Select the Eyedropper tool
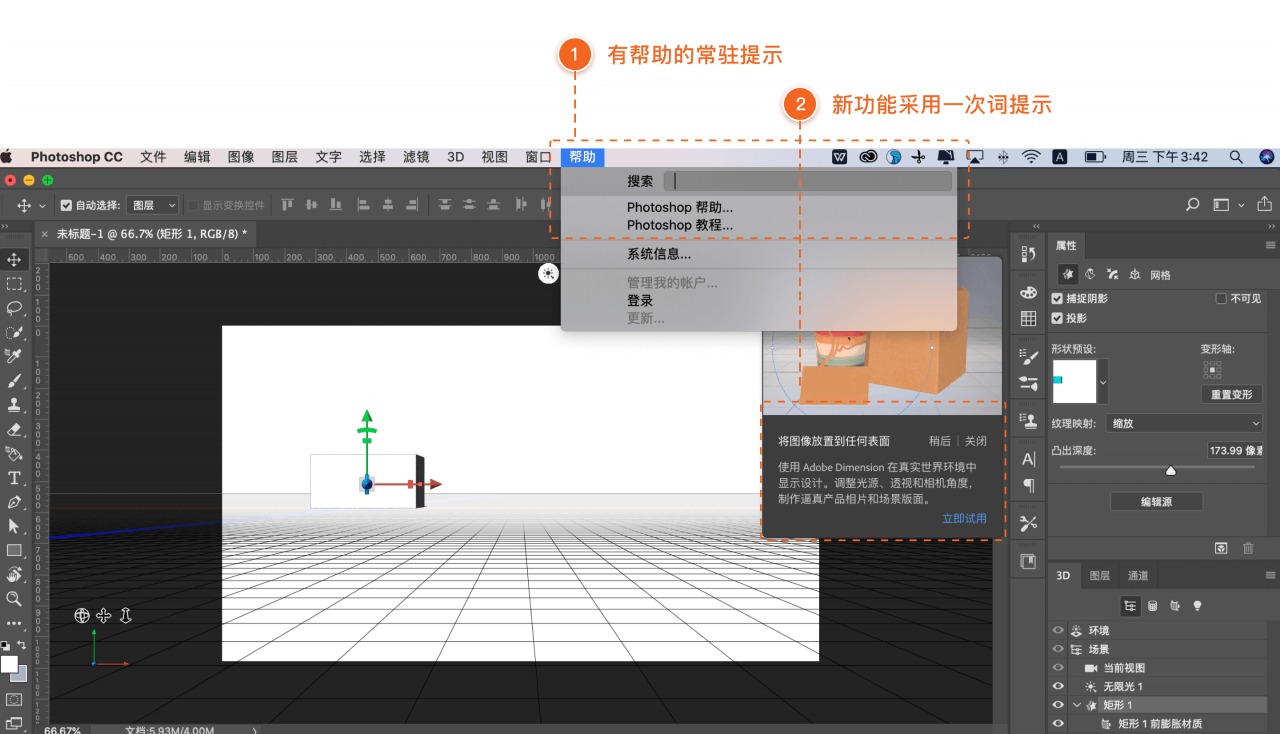This screenshot has height=734, width=1280. tap(14, 356)
